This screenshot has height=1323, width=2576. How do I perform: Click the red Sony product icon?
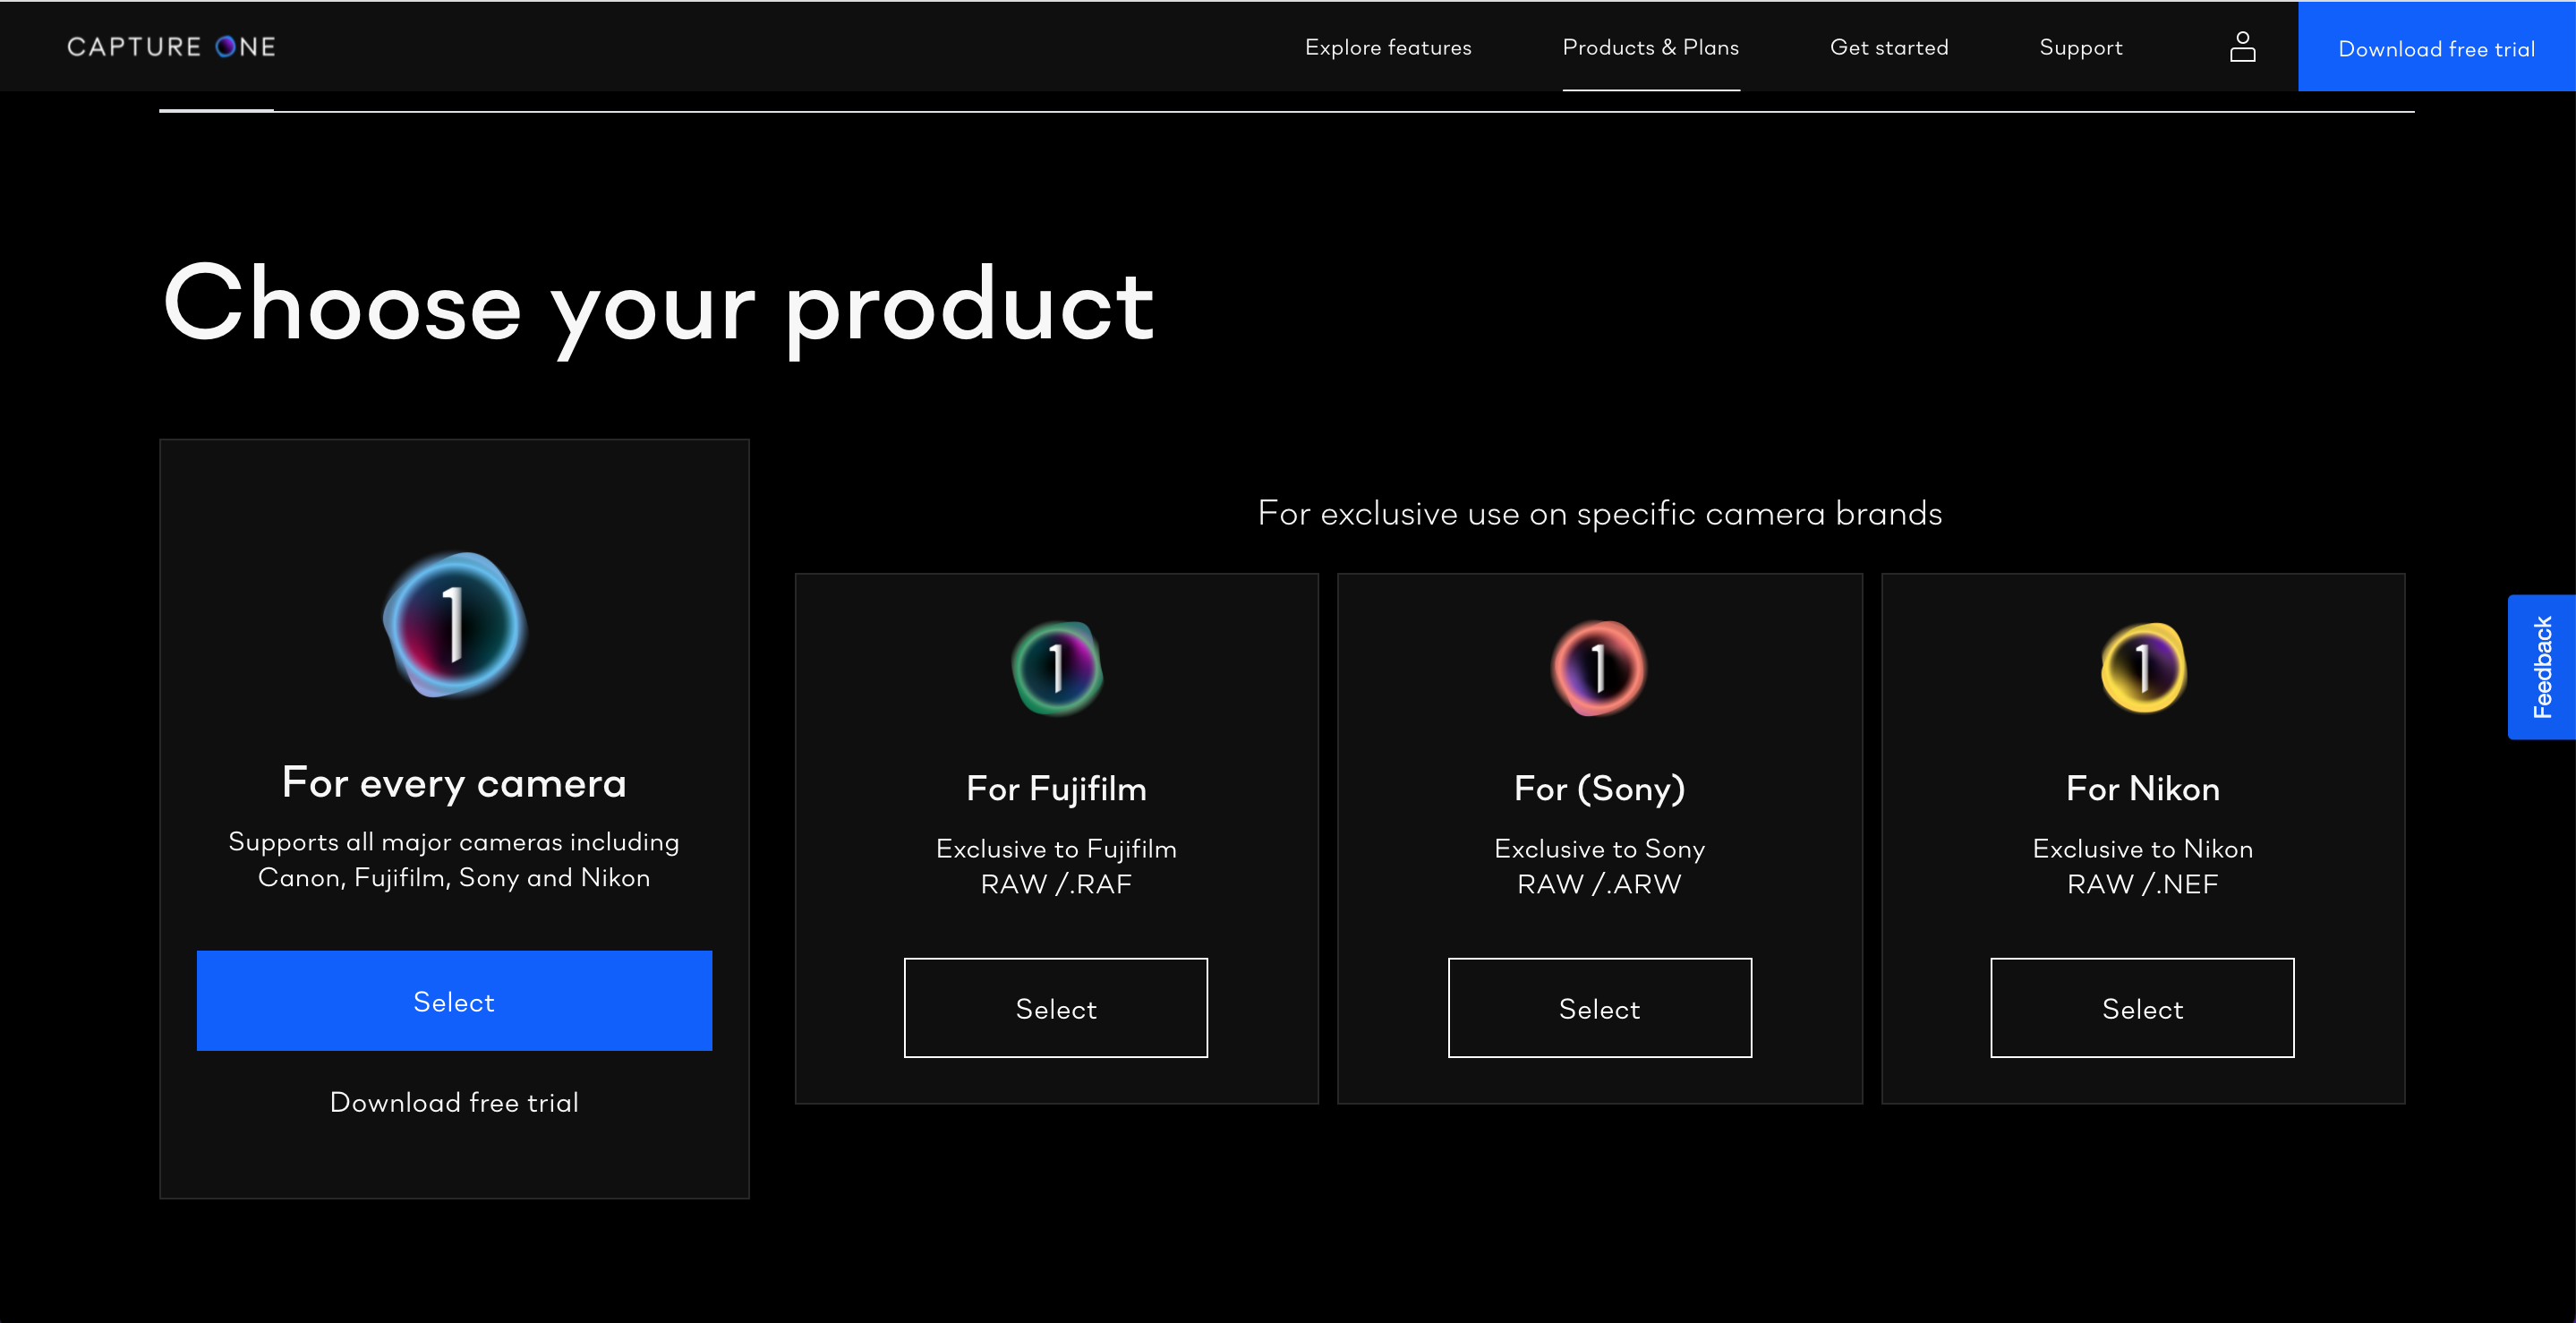(x=1599, y=668)
